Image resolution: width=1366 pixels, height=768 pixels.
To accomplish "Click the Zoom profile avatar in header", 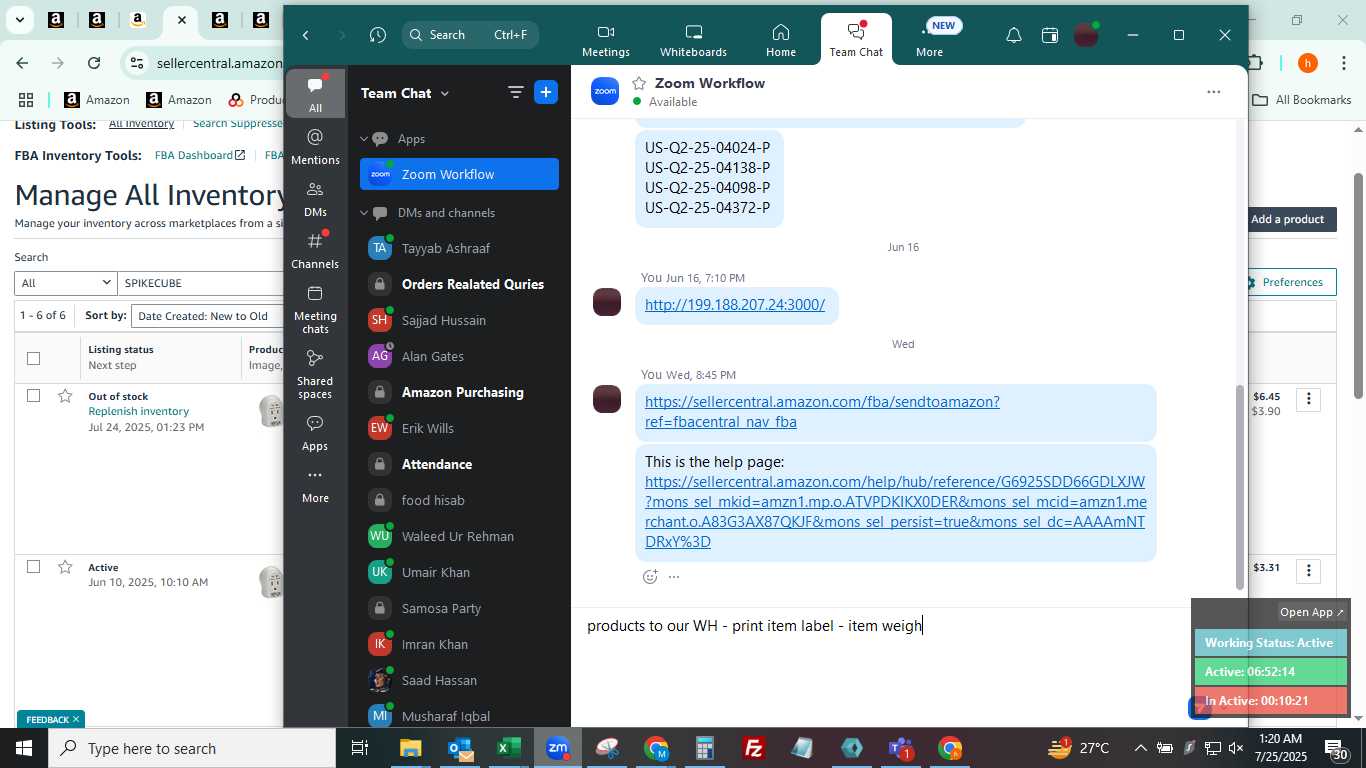I will [x=1086, y=35].
